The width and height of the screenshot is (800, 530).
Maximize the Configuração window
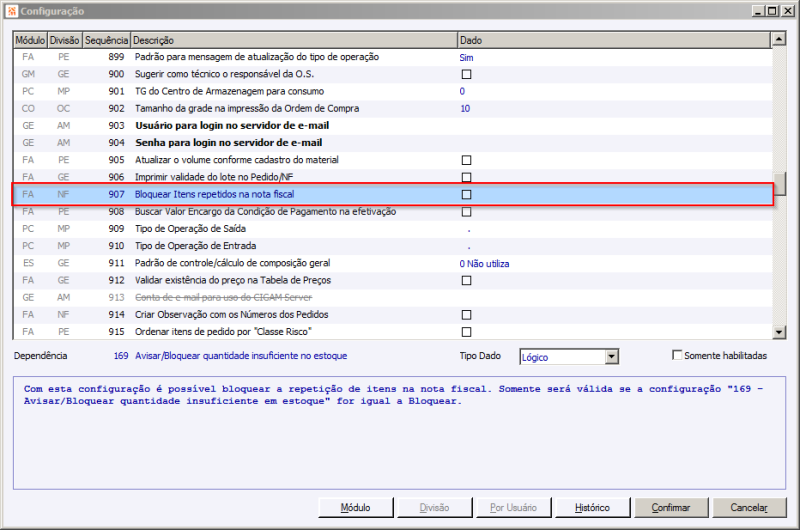pos(772,11)
